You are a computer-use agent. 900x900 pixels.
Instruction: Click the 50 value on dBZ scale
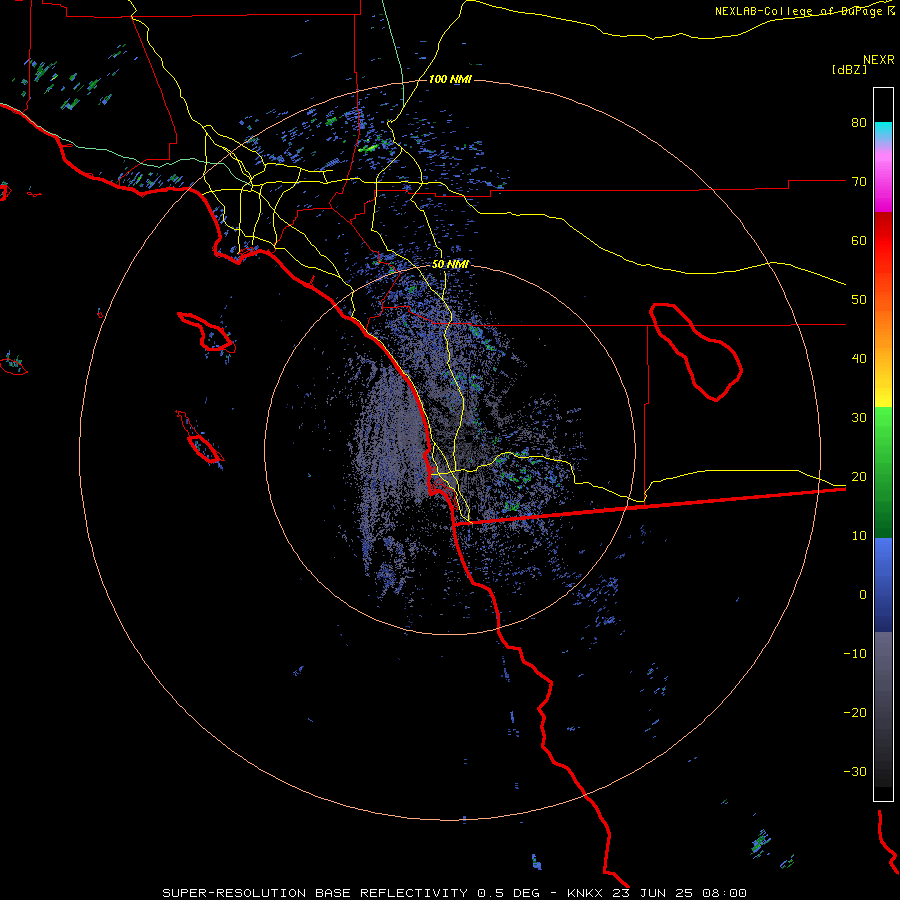(859, 300)
